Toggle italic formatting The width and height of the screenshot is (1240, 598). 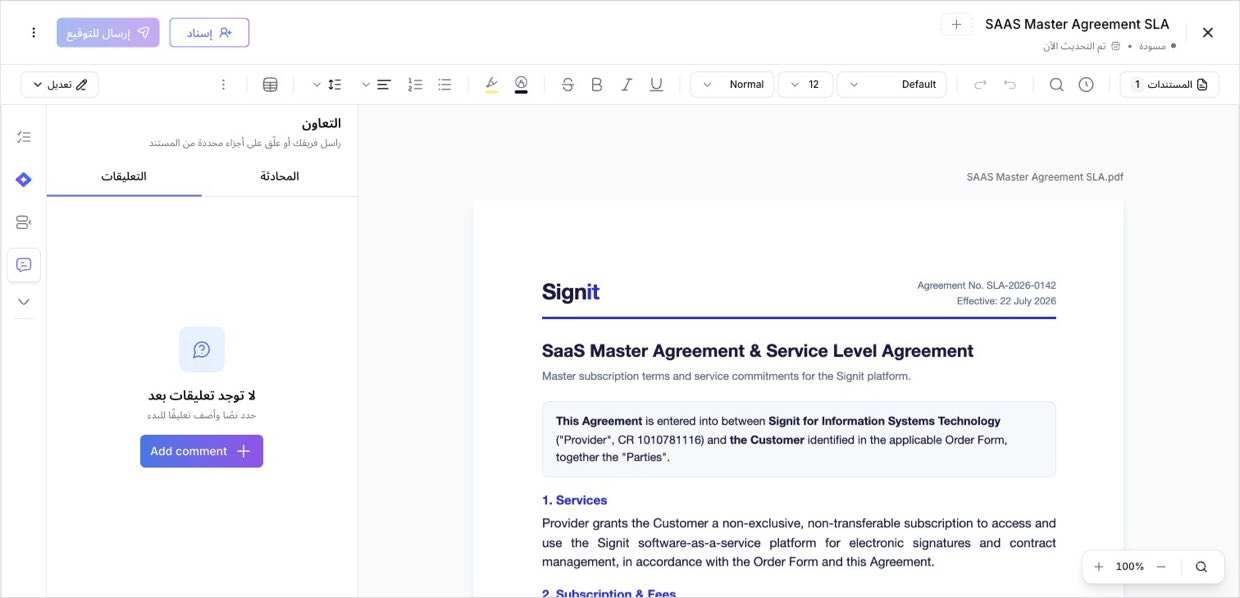(x=627, y=85)
